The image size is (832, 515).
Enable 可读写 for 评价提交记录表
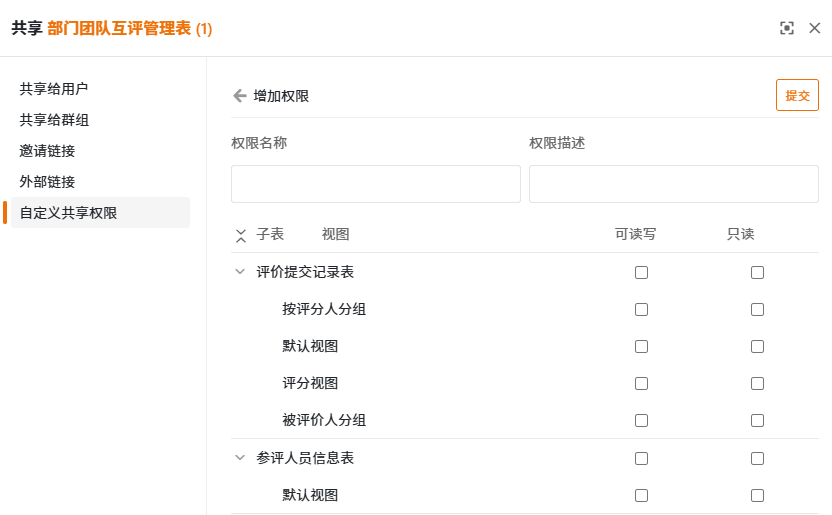(641, 272)
